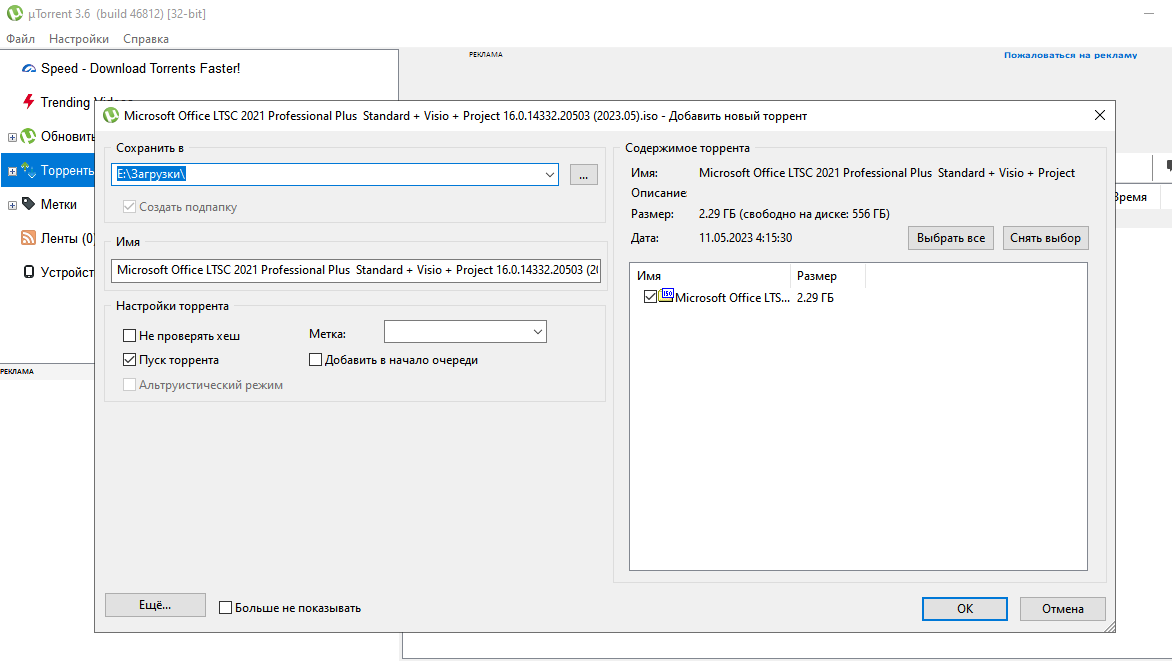Click the browse '...' folder button
The image size is (1172, 661).
(x=584, y=174)
